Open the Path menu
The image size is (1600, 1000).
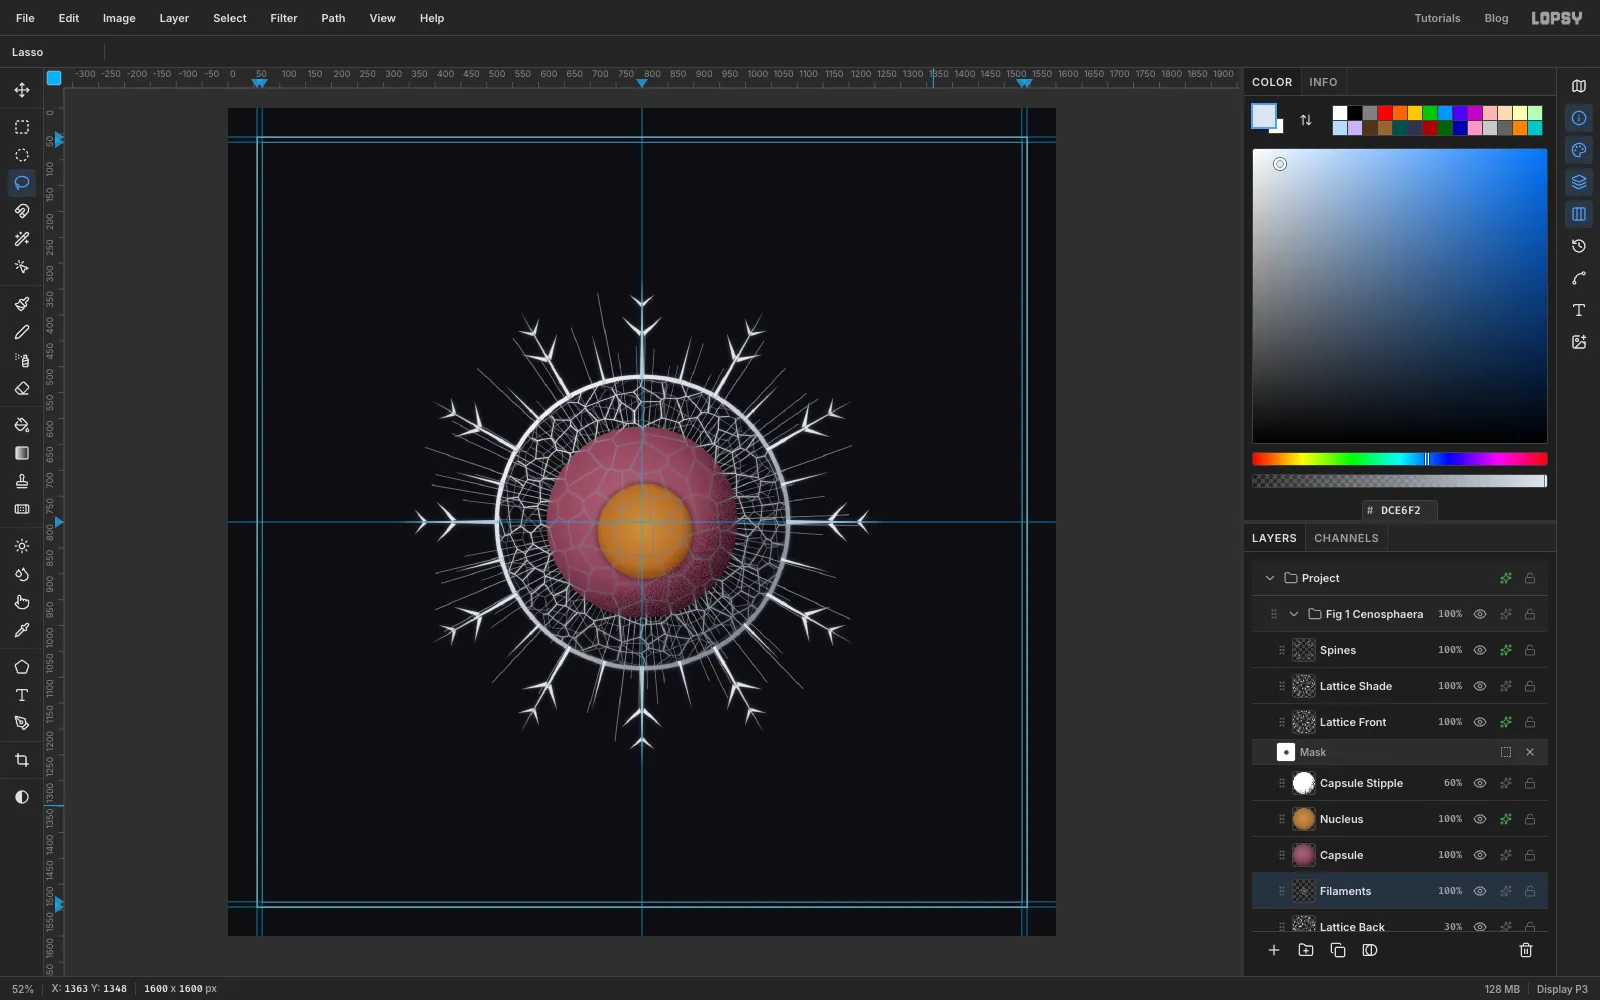click(x=333, y=18)
